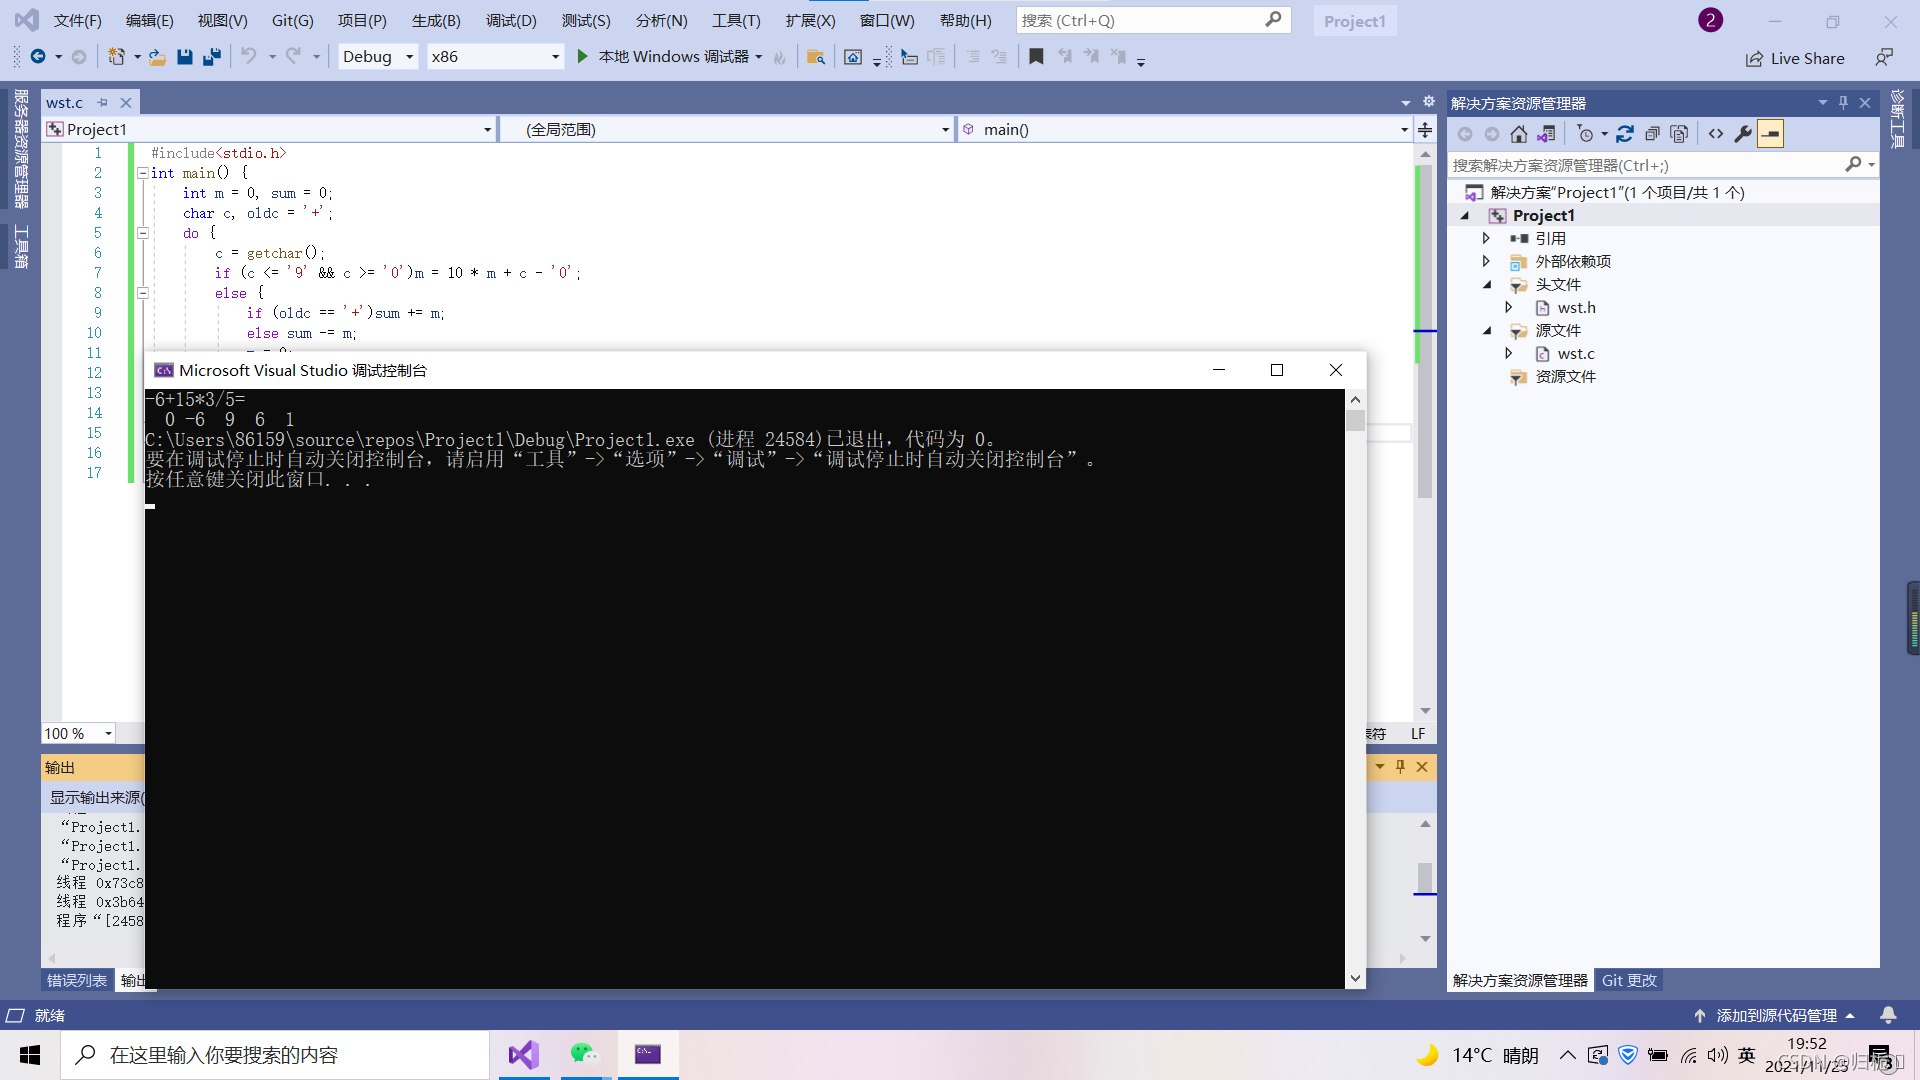Screen dimensions: 1920x1080
Task: Click the show all files icon
Action: pyautogui.click(x=1679, y=134)
